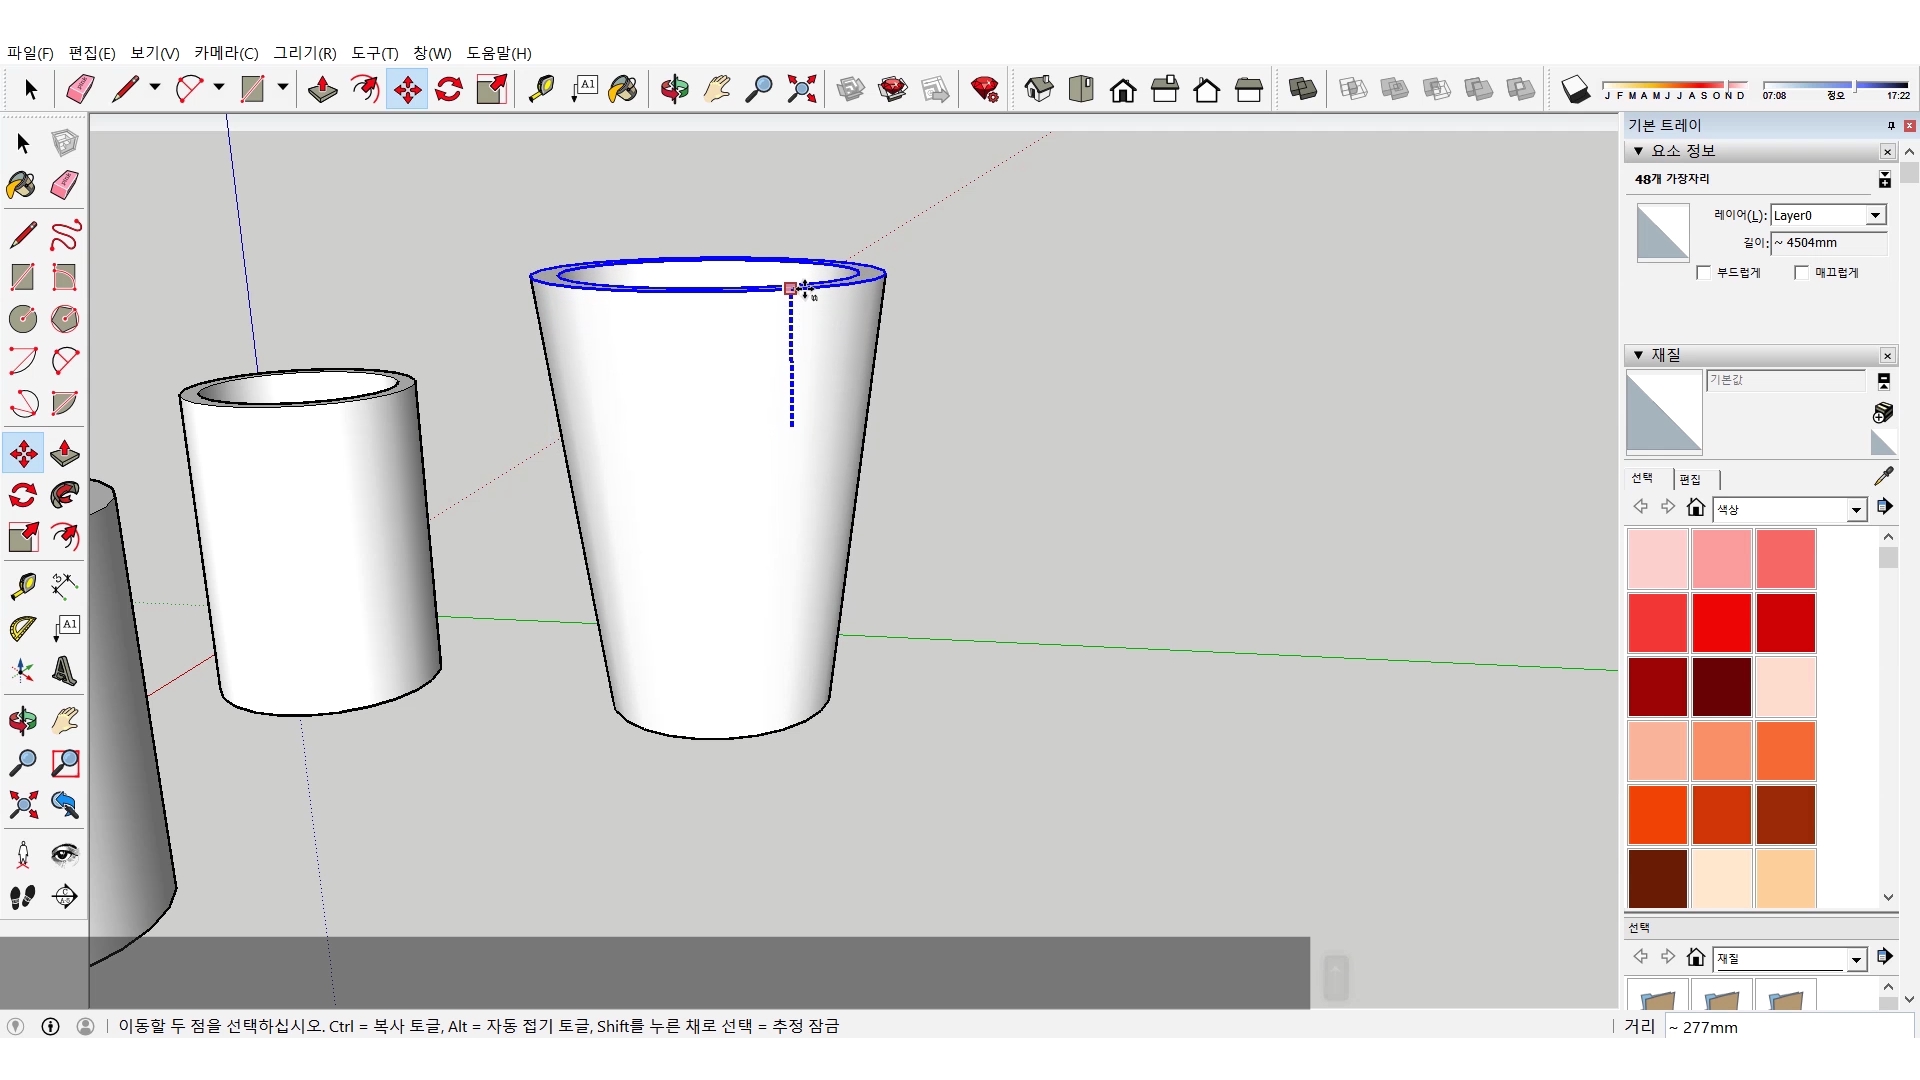Select the Push/Pull tool in top toolbar
This screenshot has height=1080, width=1920.
pyautogui.click(x=322, y=89)
